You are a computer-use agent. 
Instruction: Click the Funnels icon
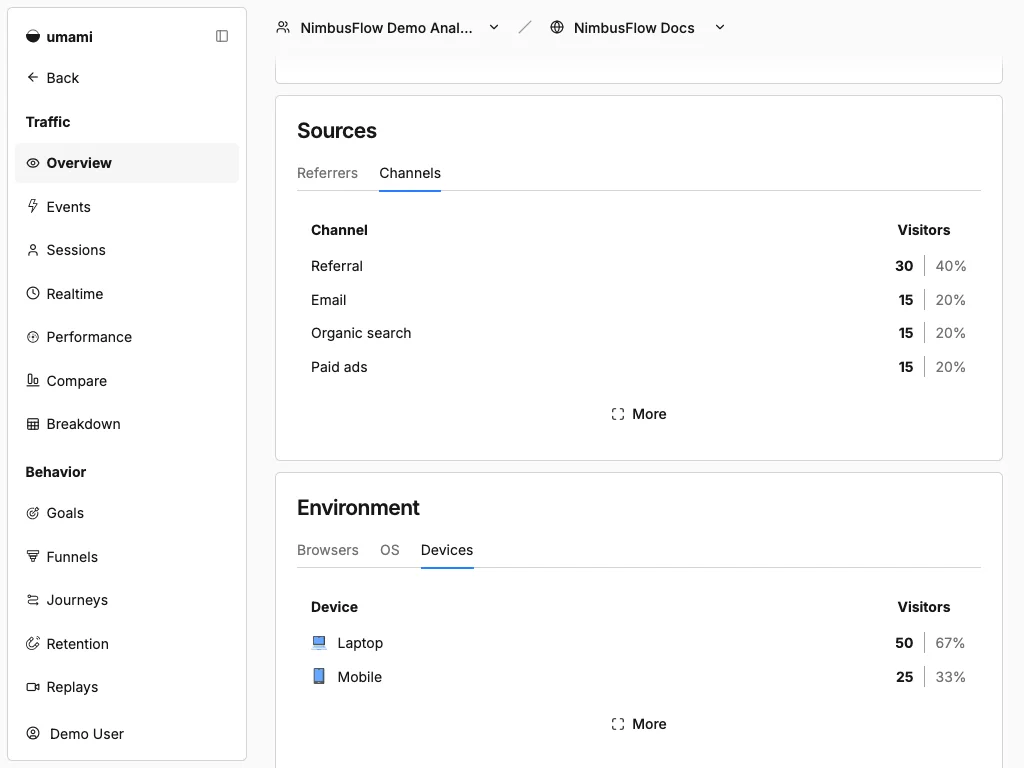tap(33, 556)
